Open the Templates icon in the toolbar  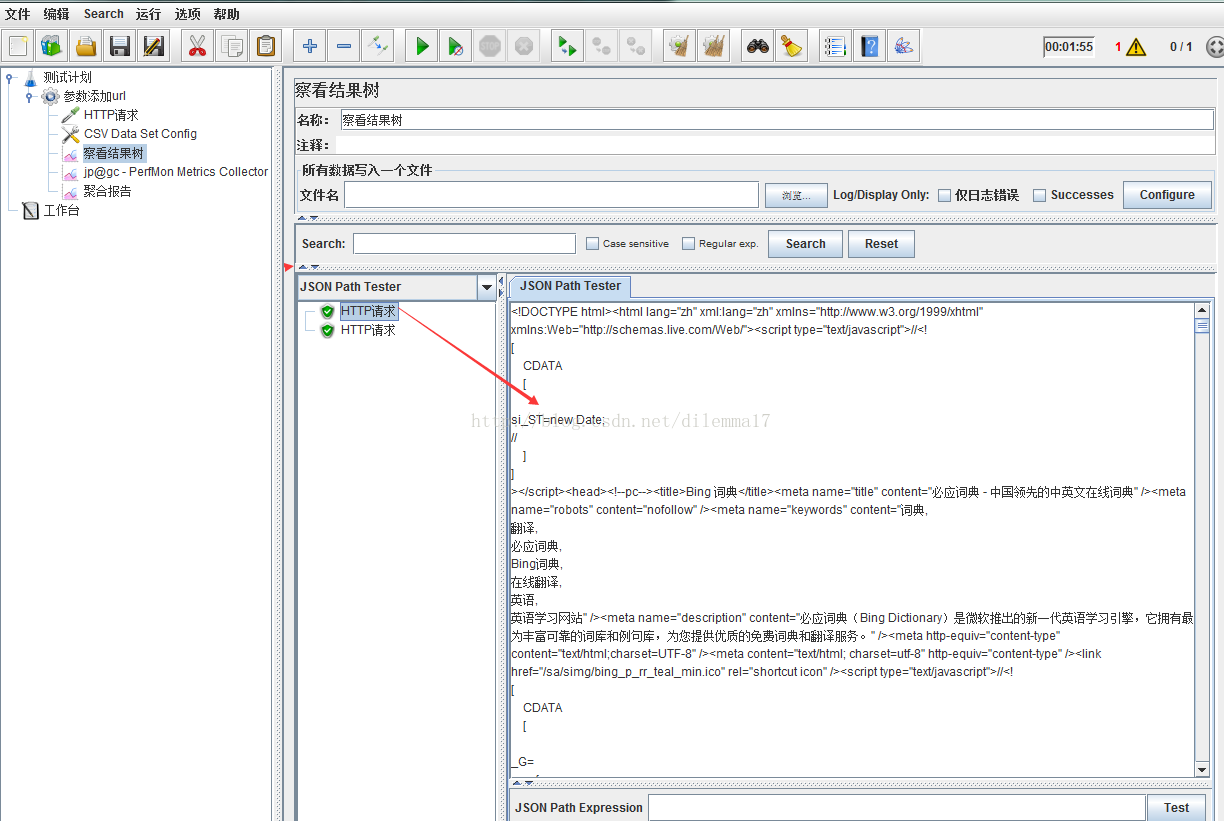[52, 46]
